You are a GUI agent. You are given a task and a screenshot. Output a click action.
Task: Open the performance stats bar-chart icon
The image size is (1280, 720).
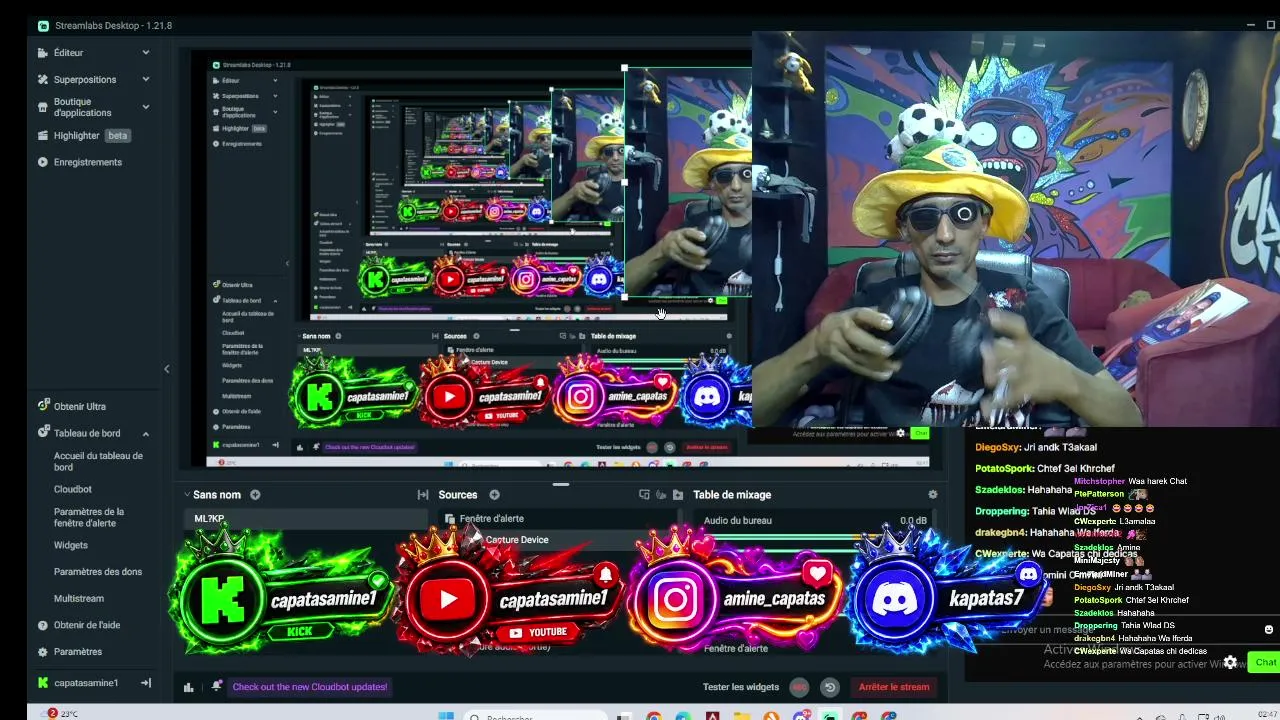(x=188, y=687)
